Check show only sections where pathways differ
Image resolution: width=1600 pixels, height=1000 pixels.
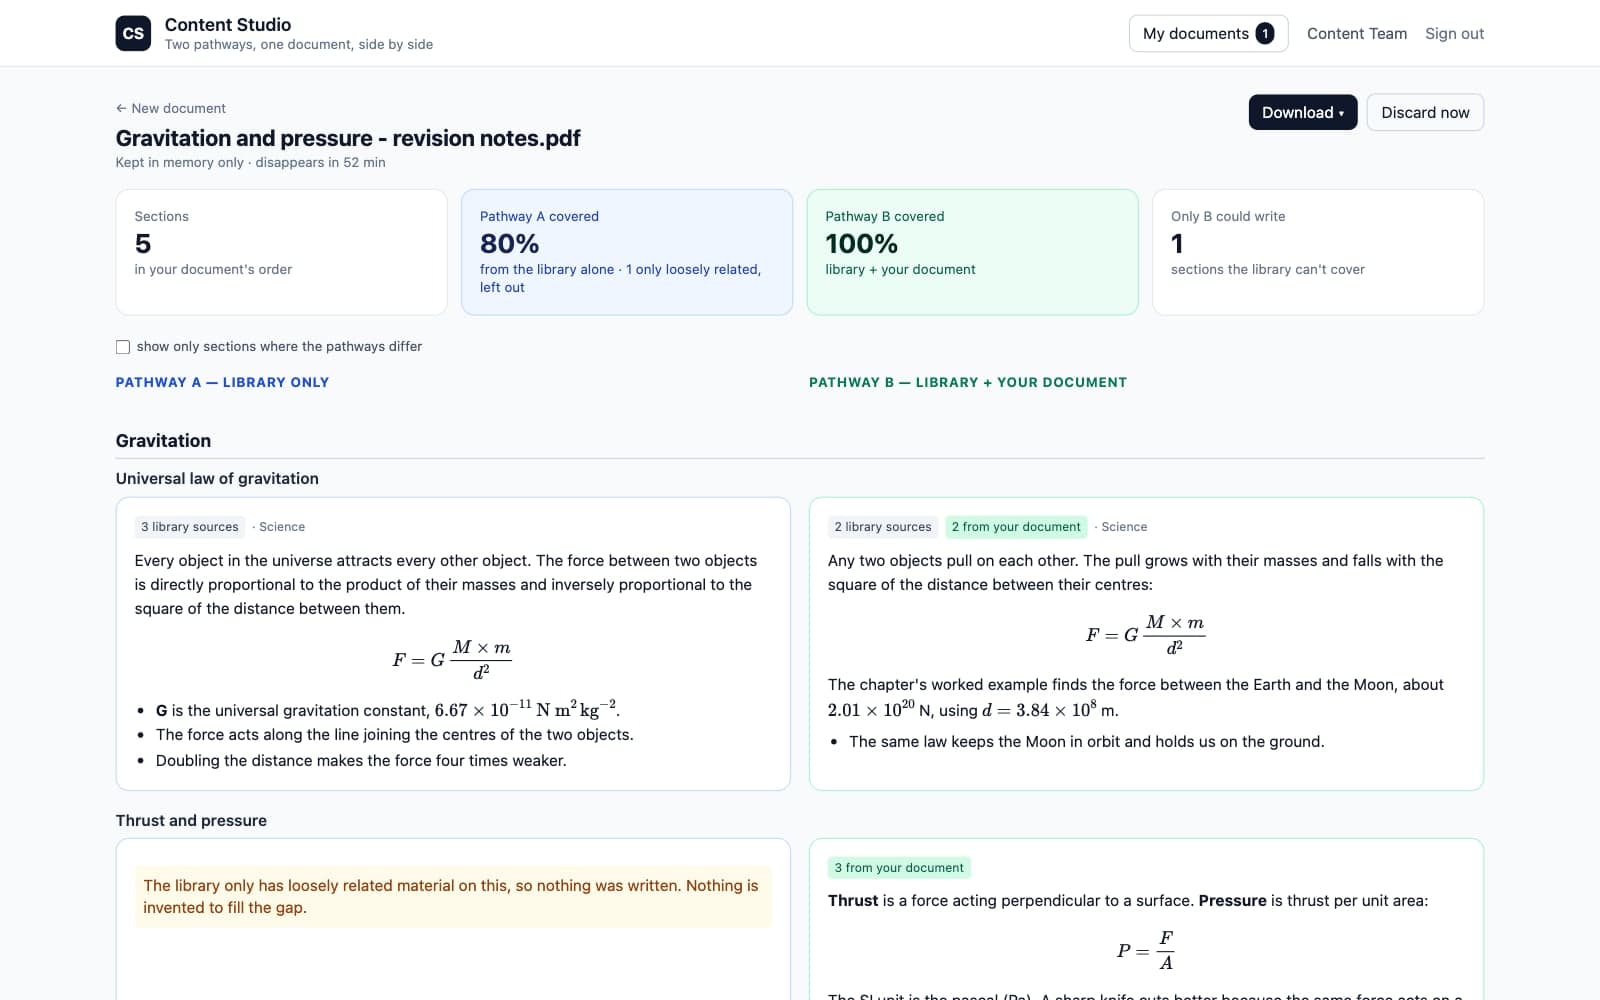(123, 347)
